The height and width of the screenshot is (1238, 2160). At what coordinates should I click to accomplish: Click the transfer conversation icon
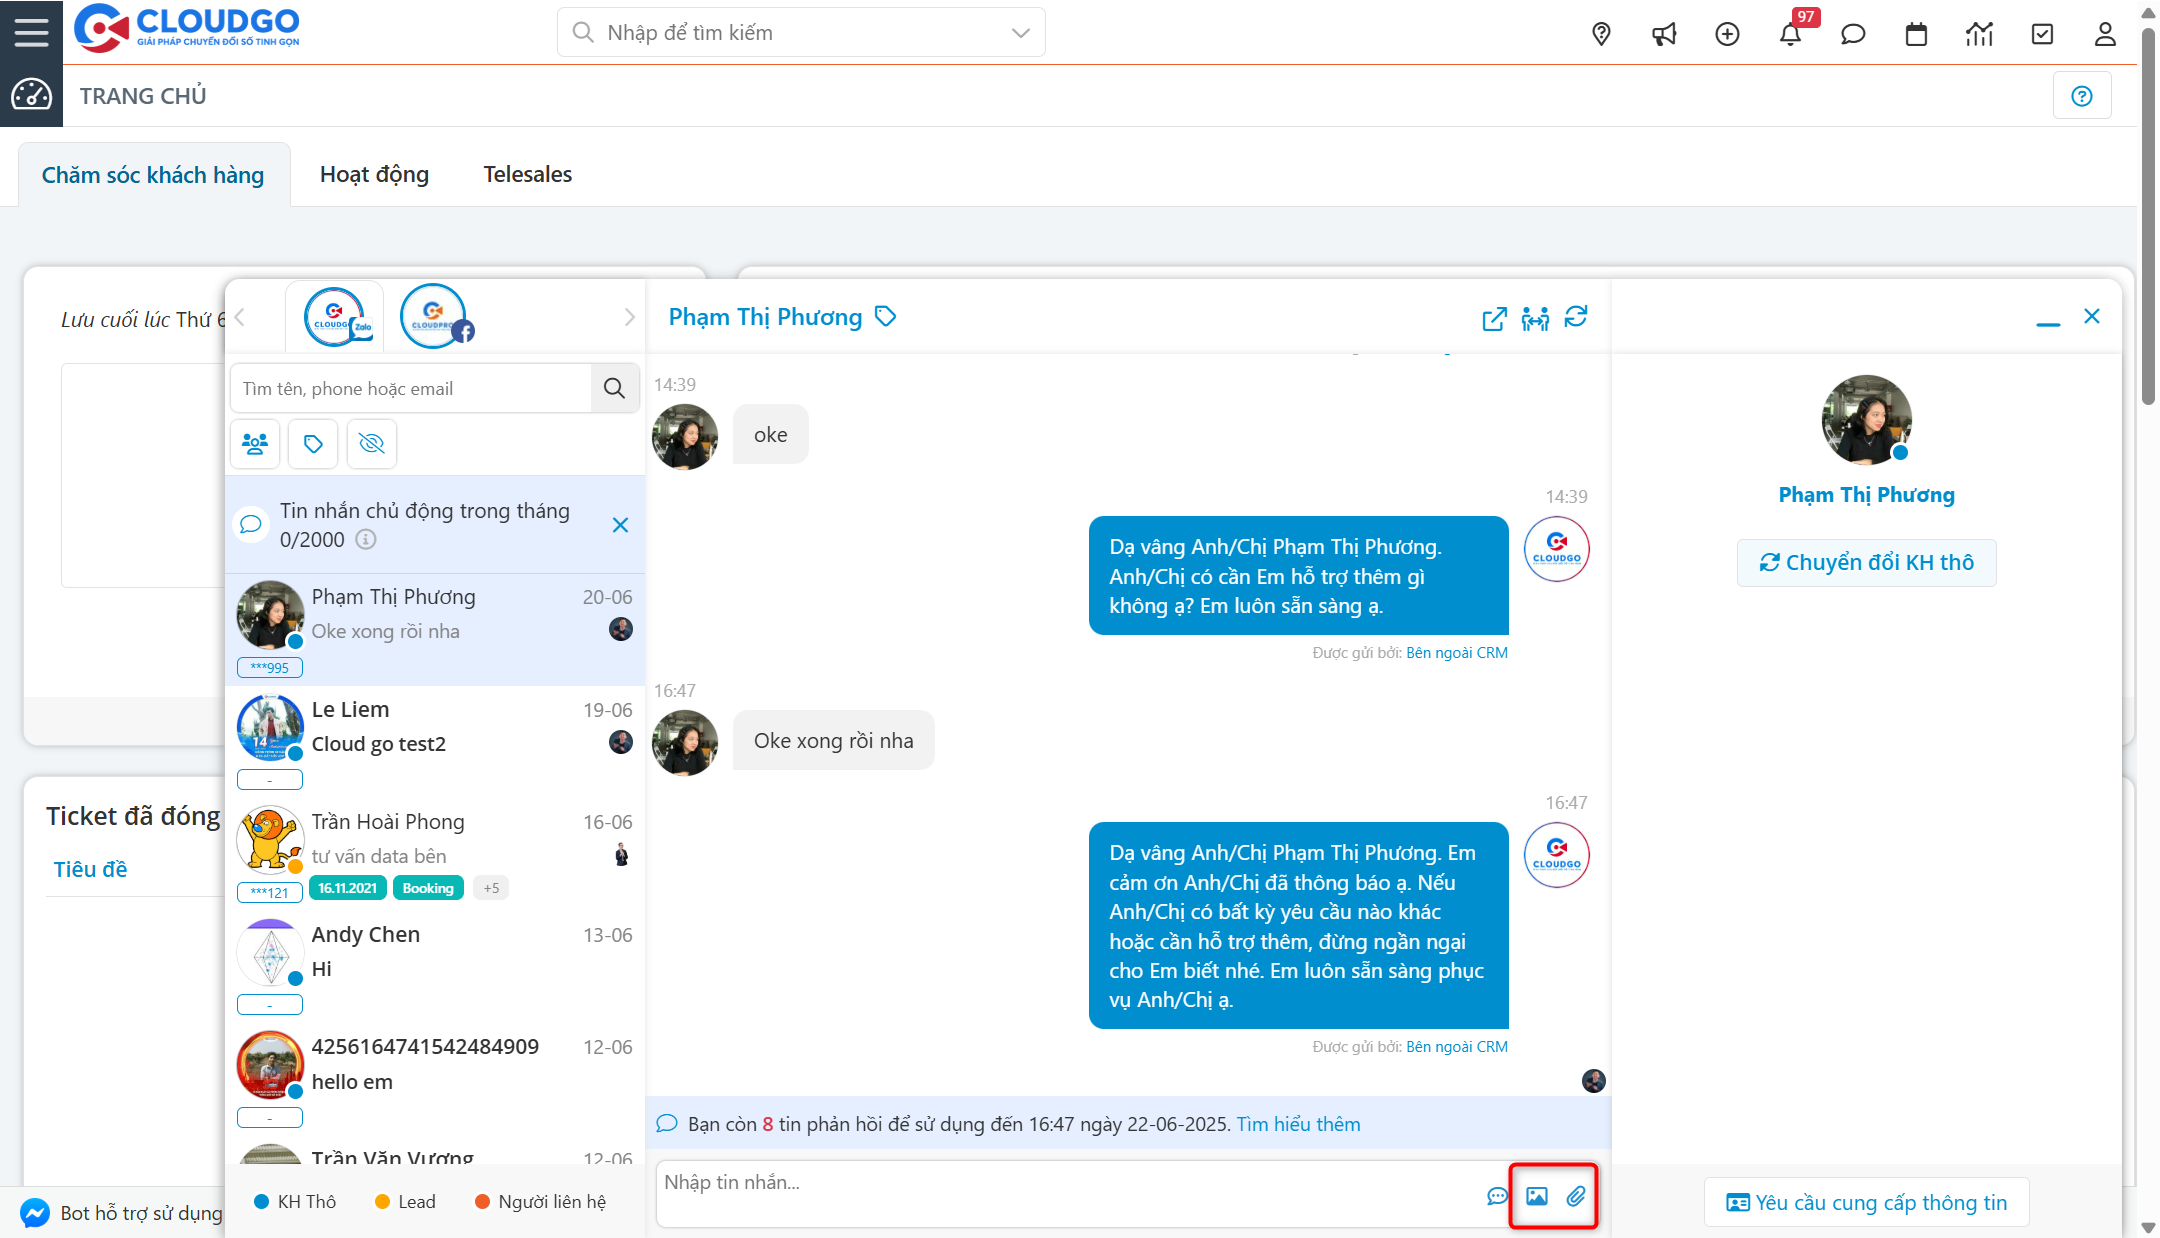pyautogui.click(x=1535, y=319)
